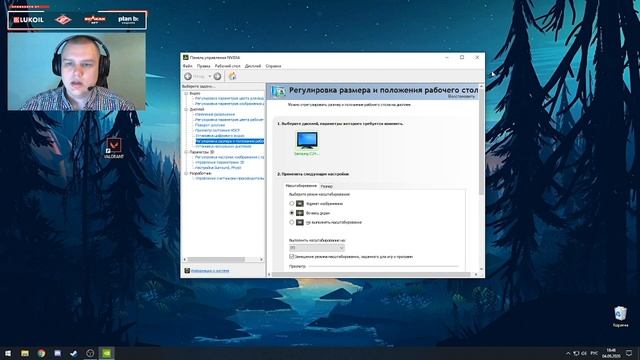640x360 pixels.
Task: Open the Справка menu
Action: pos(273,66)
